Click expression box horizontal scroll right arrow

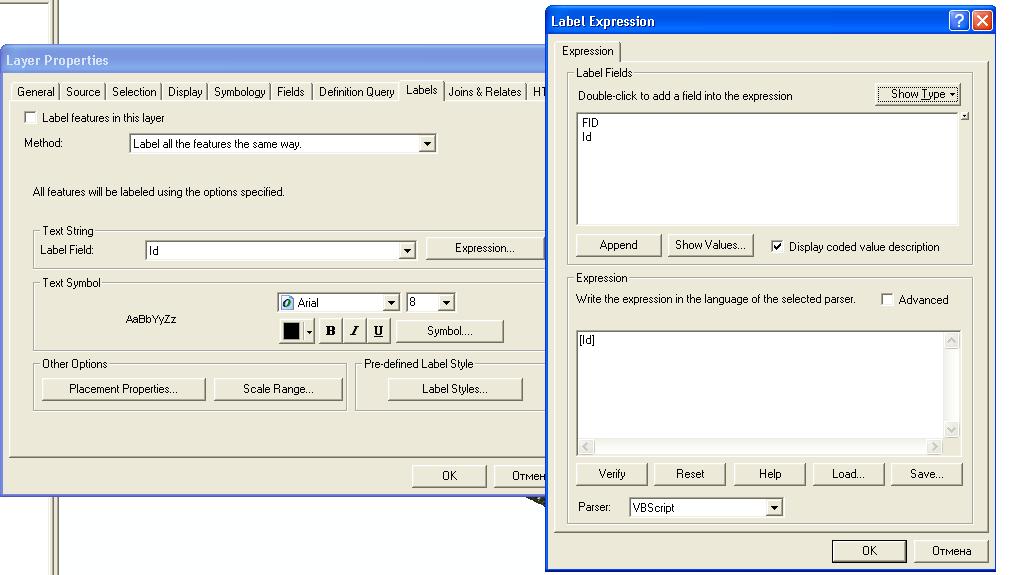934,447
